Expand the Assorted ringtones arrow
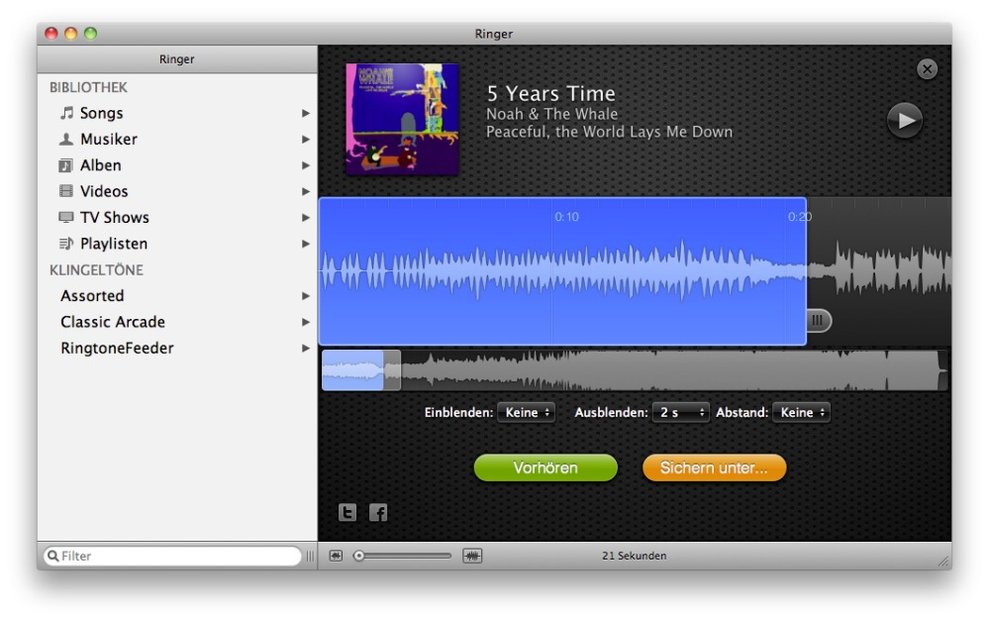Viewport: 989px width, 621px height. [306, 296]
